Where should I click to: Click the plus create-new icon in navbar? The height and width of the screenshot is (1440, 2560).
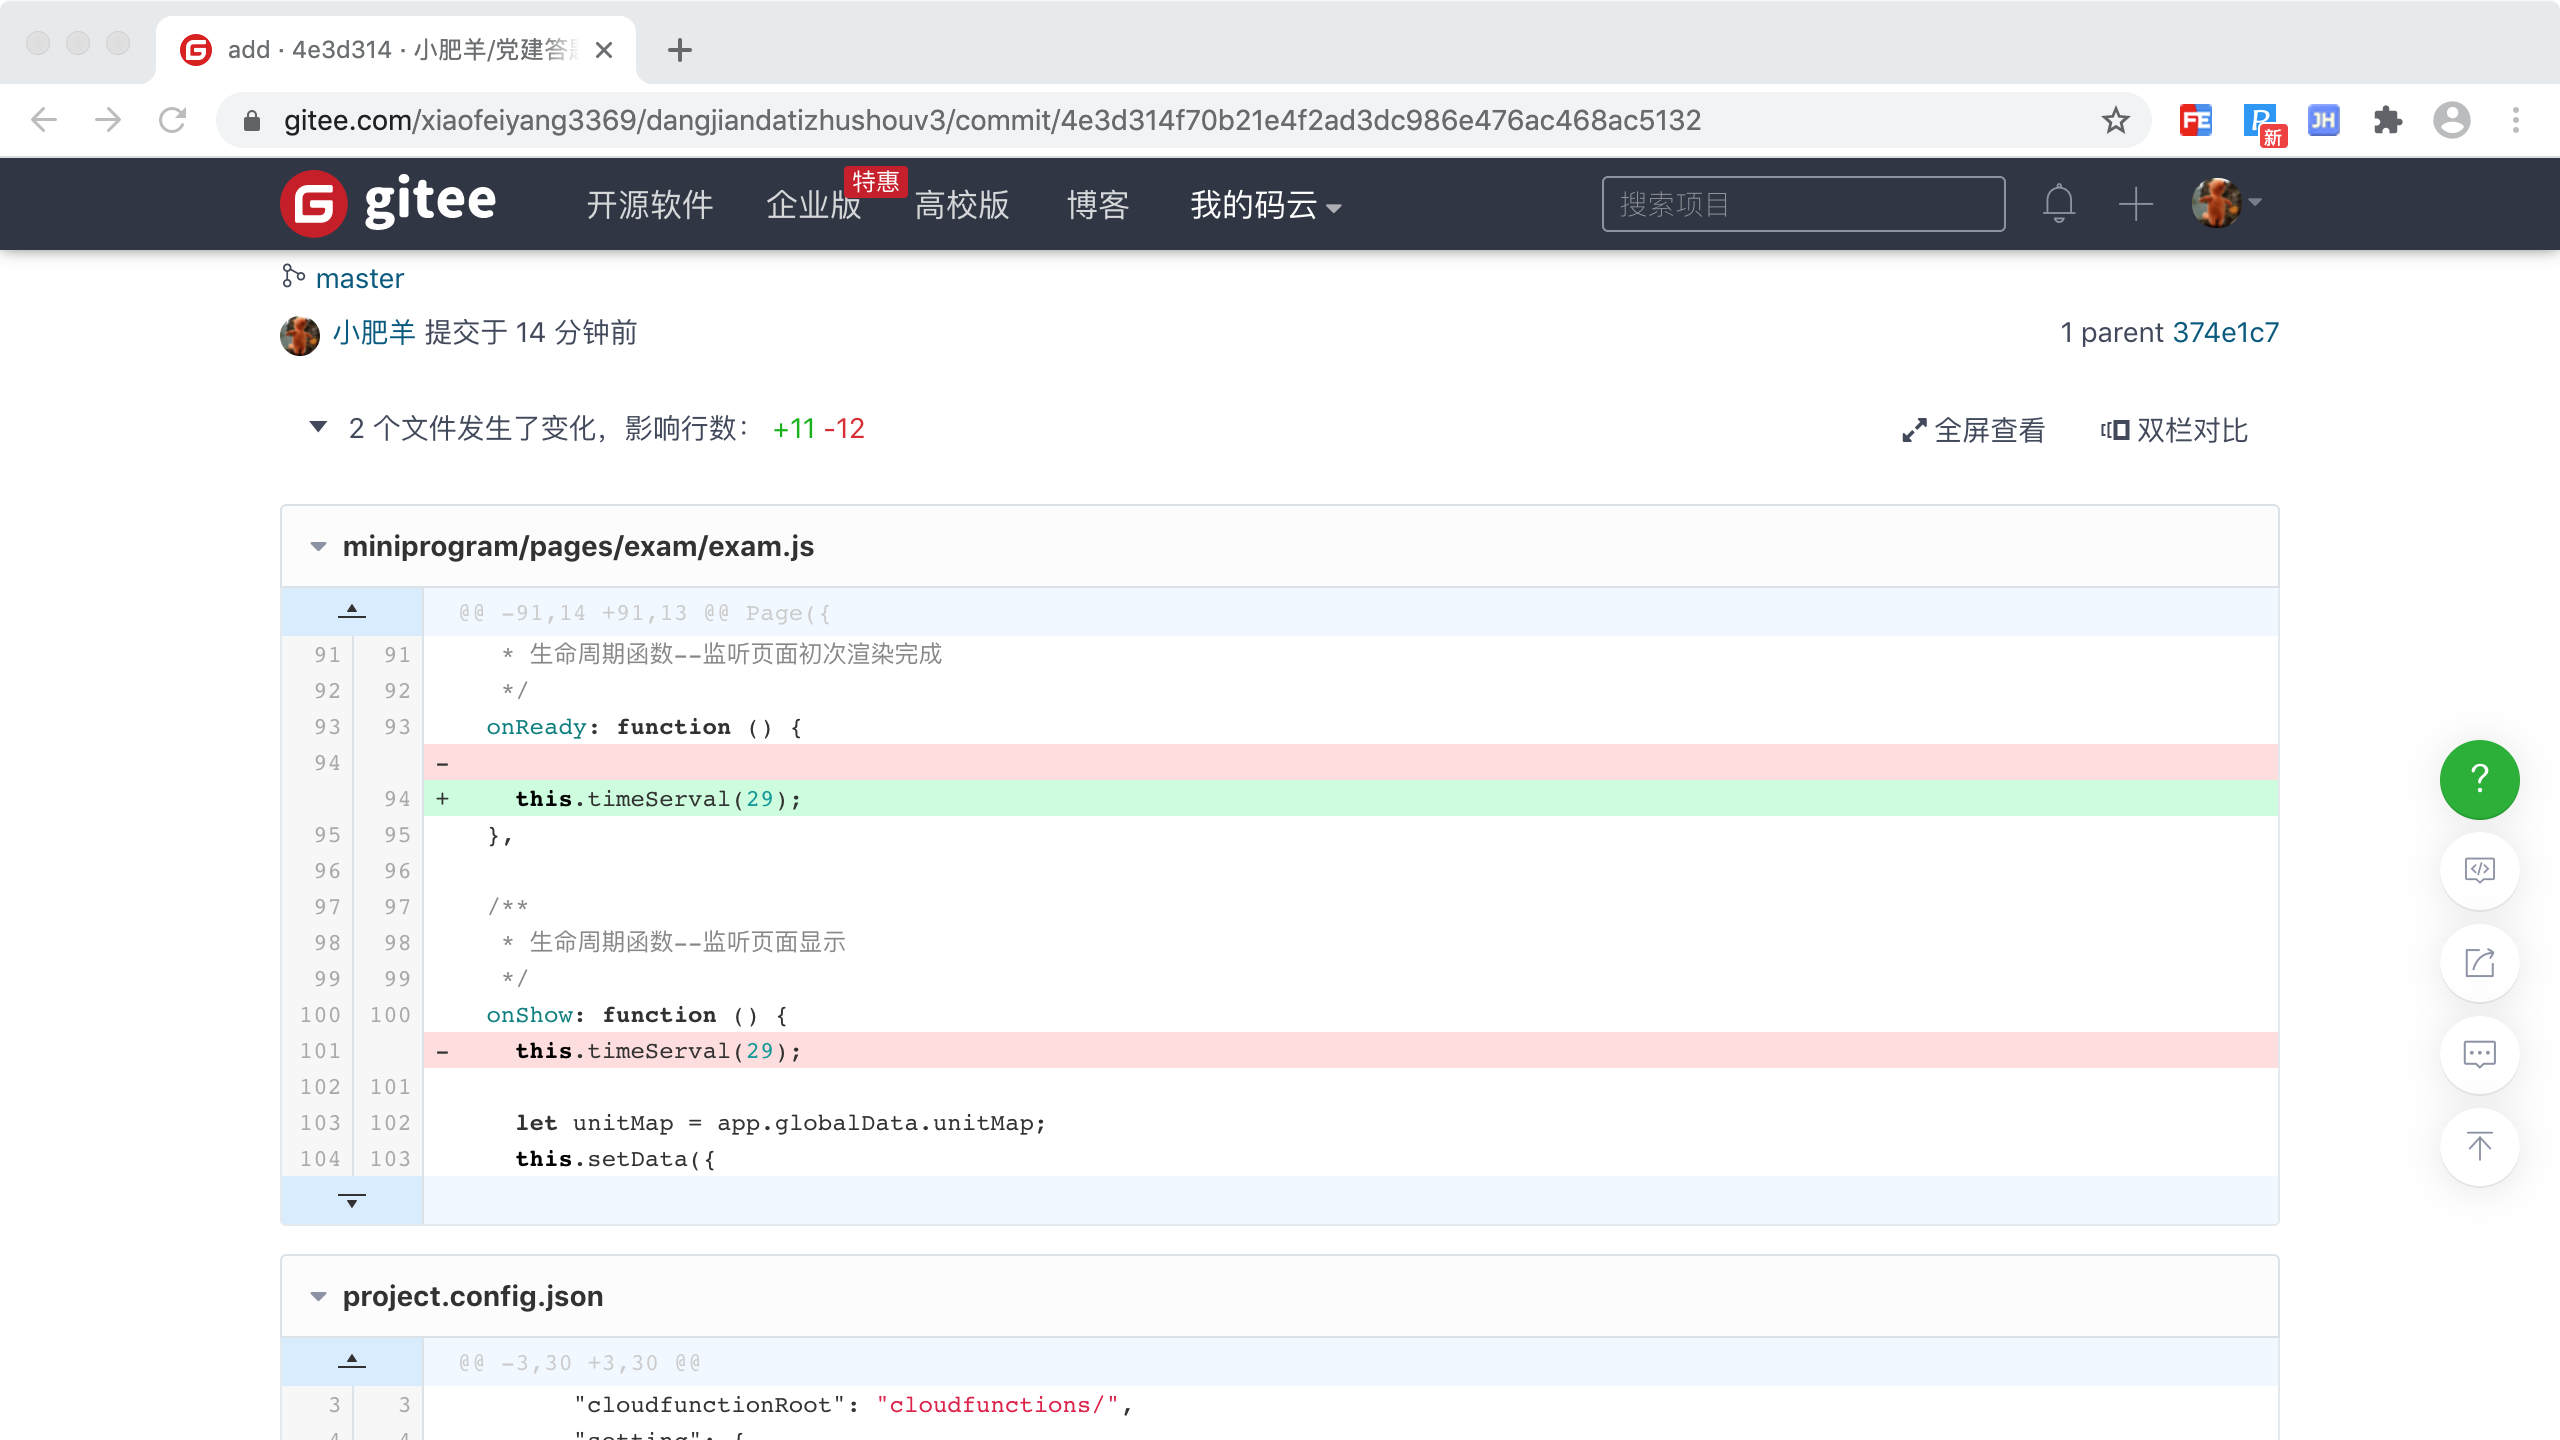2135,204
